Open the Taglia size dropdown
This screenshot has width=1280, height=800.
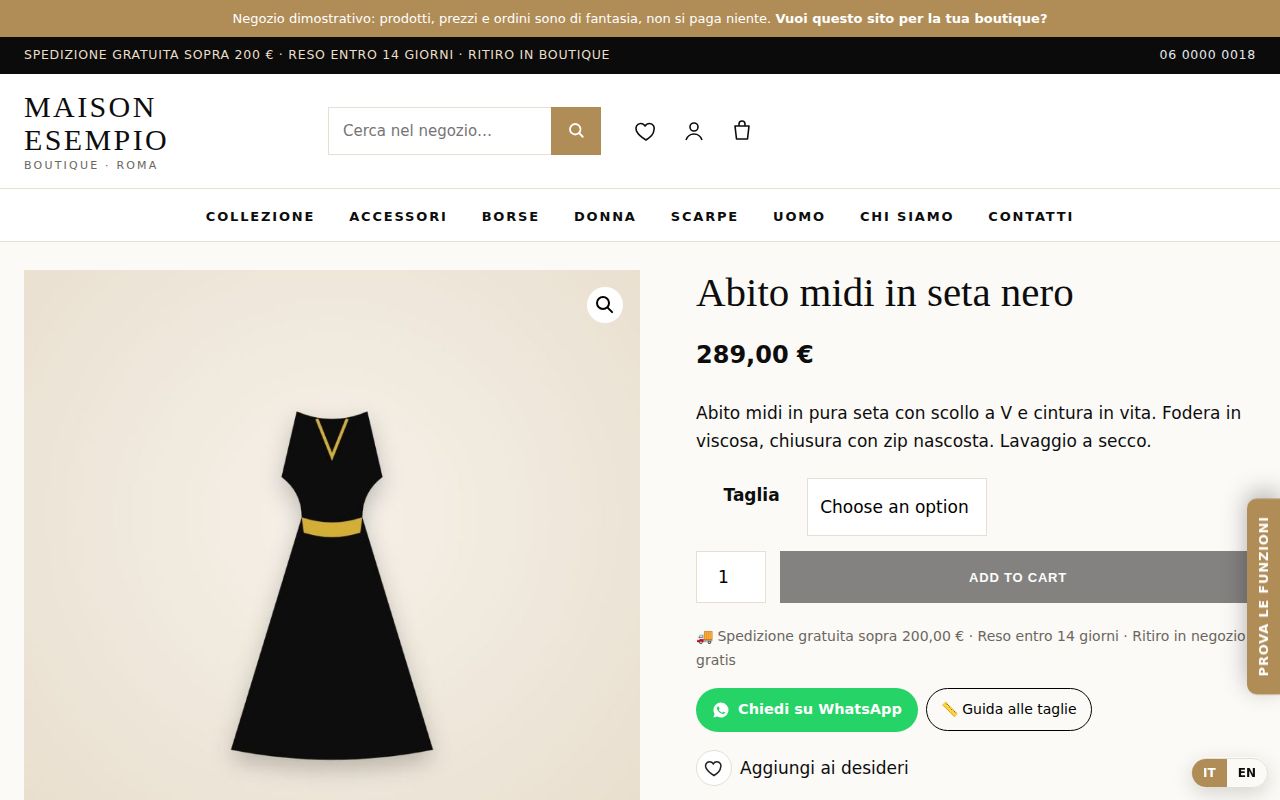click(x=897, y=507)
